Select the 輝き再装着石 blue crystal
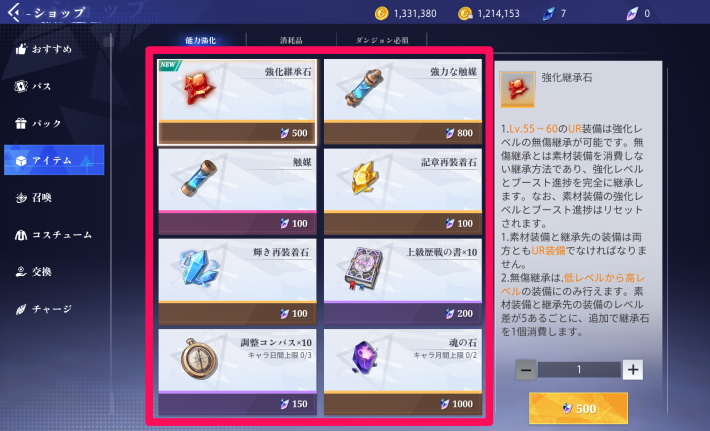710x431 pixels. pos(237,282)
